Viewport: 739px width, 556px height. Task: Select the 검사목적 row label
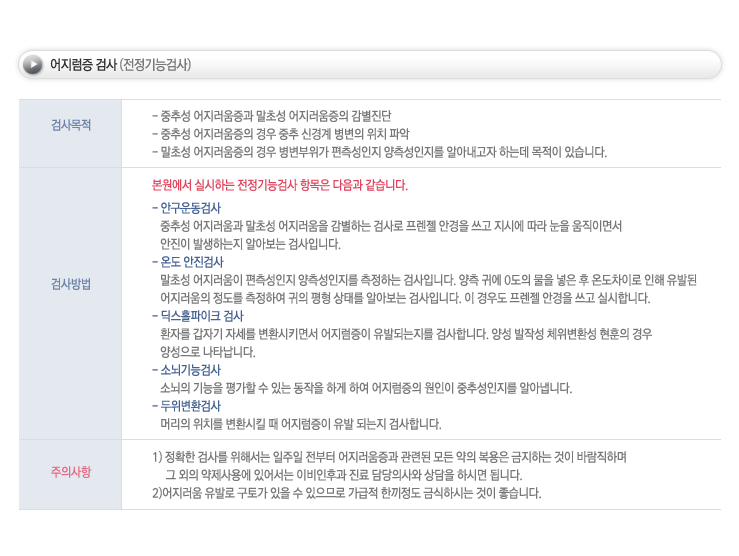(x=71, y=125)
